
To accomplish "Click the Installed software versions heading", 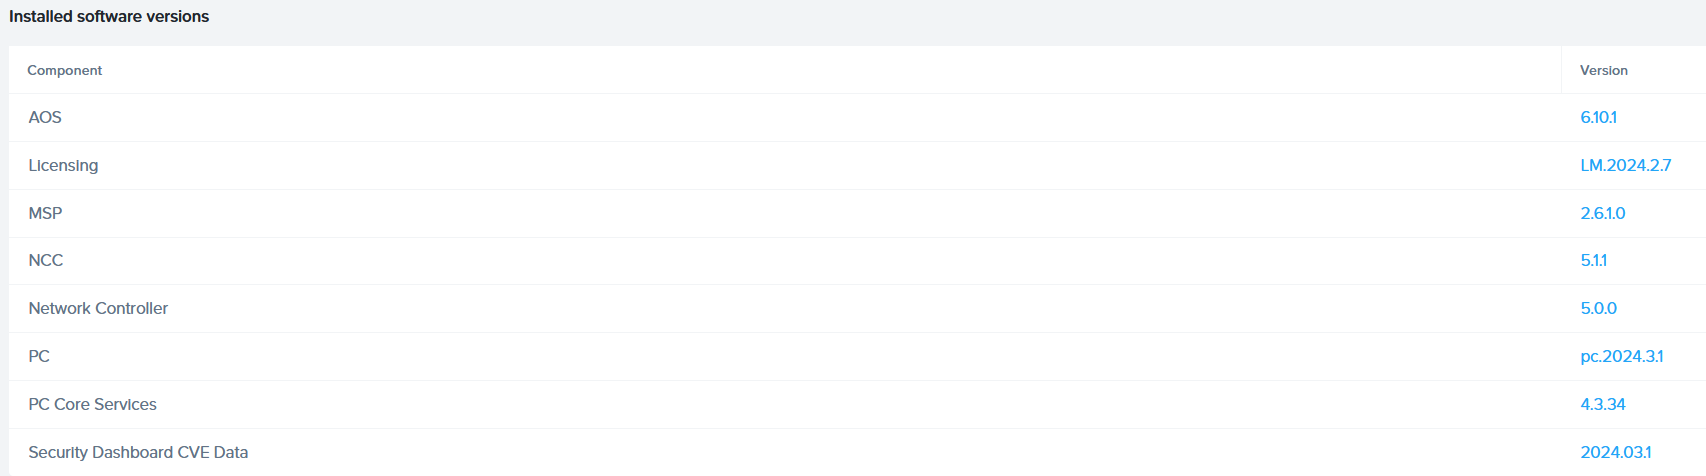I will [109, 16].
